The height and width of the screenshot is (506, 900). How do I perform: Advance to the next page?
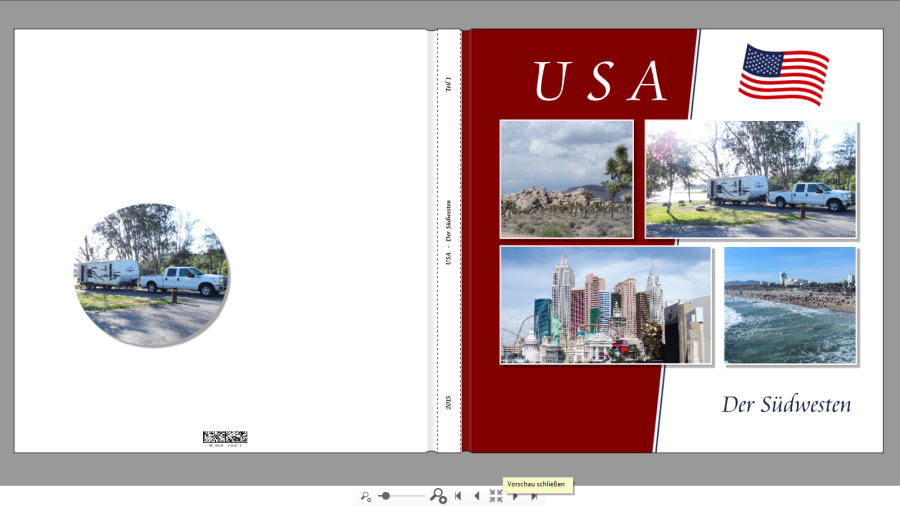516,496
